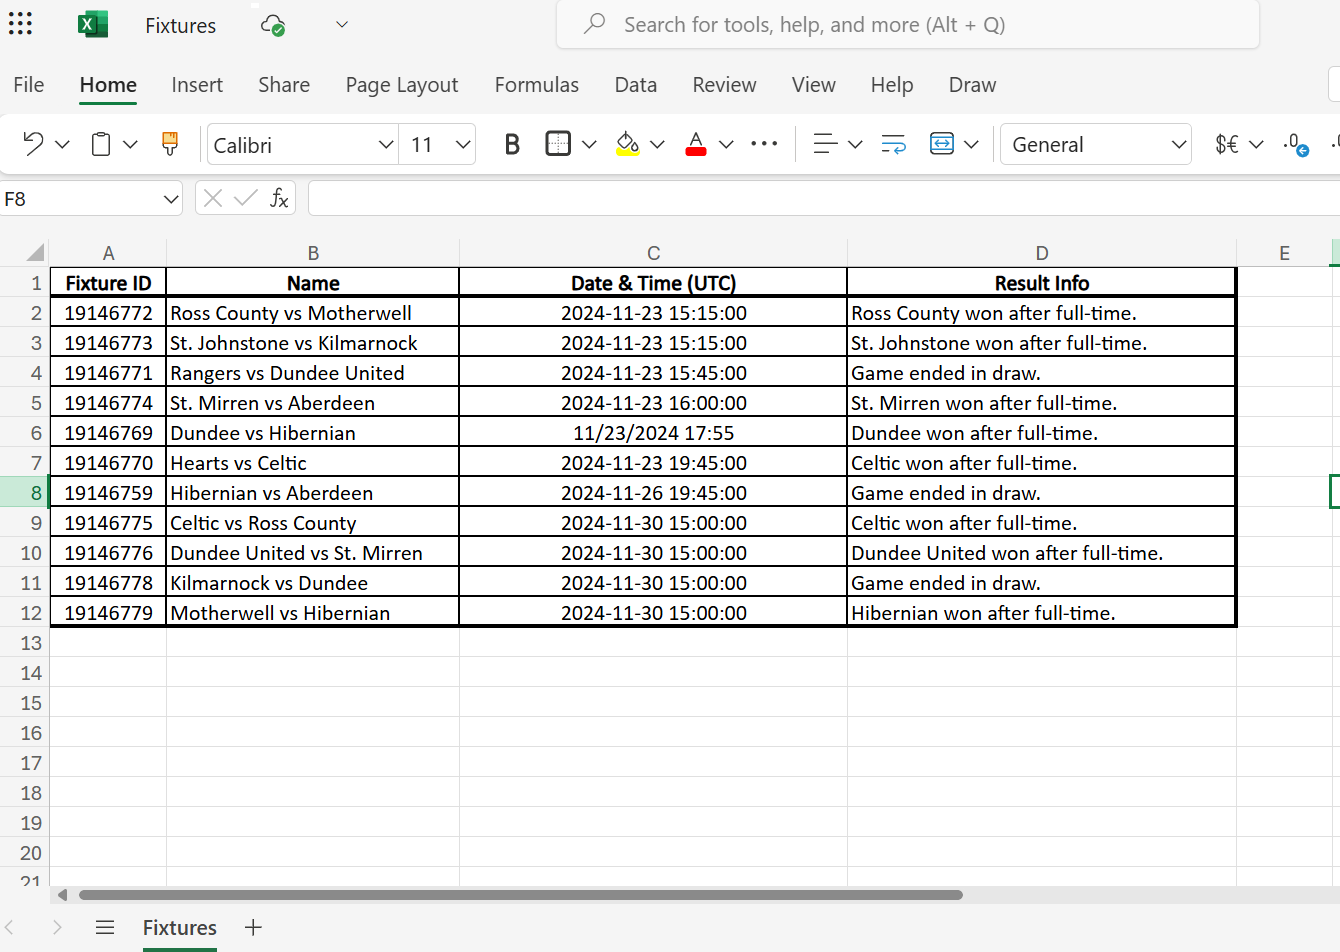Select cell 'Rangers vs Dundee United'
The image size is (1340, 952).
(313, 372)
